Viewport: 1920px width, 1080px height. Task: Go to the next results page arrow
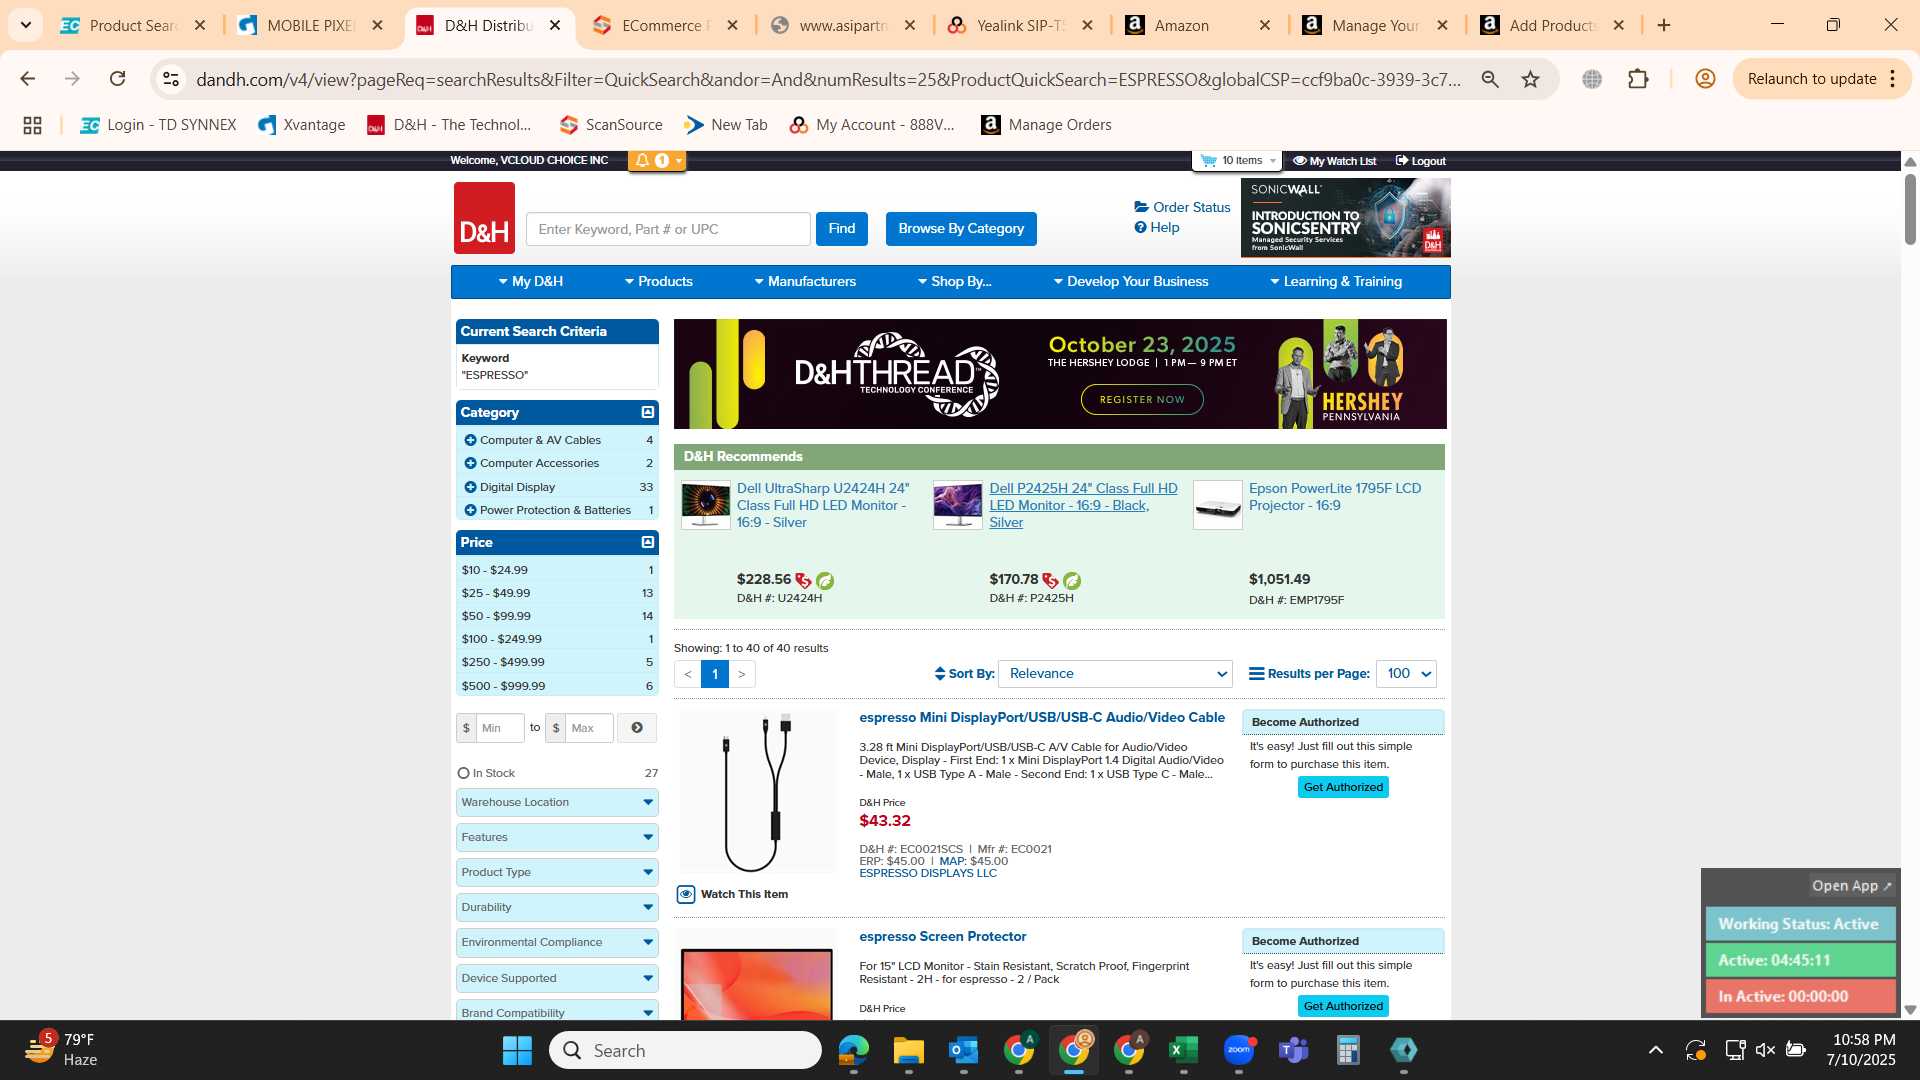point(741,674)
